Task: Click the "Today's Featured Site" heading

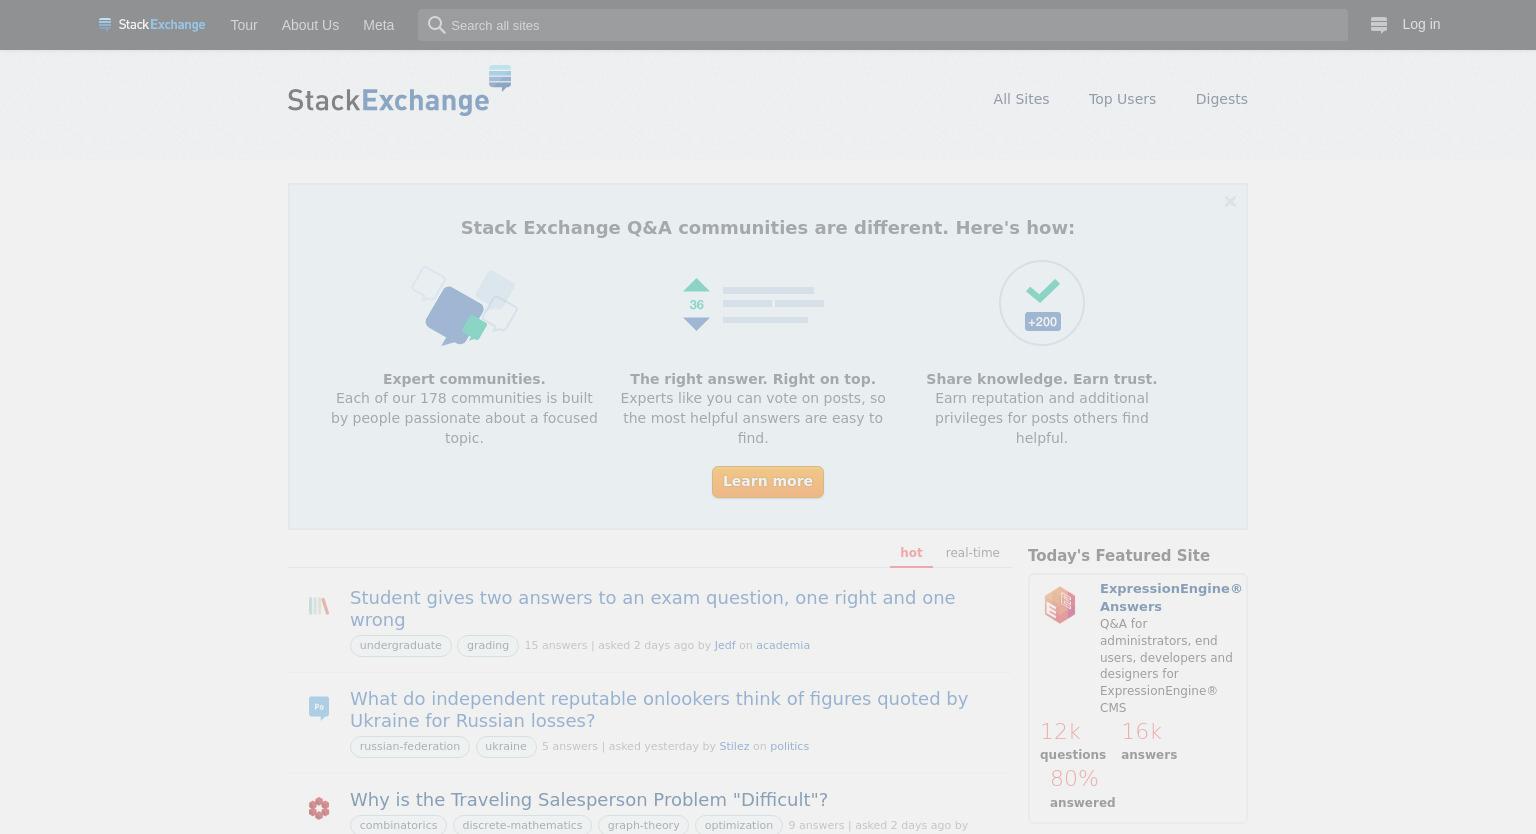Action: click(x=1119, y=556)
